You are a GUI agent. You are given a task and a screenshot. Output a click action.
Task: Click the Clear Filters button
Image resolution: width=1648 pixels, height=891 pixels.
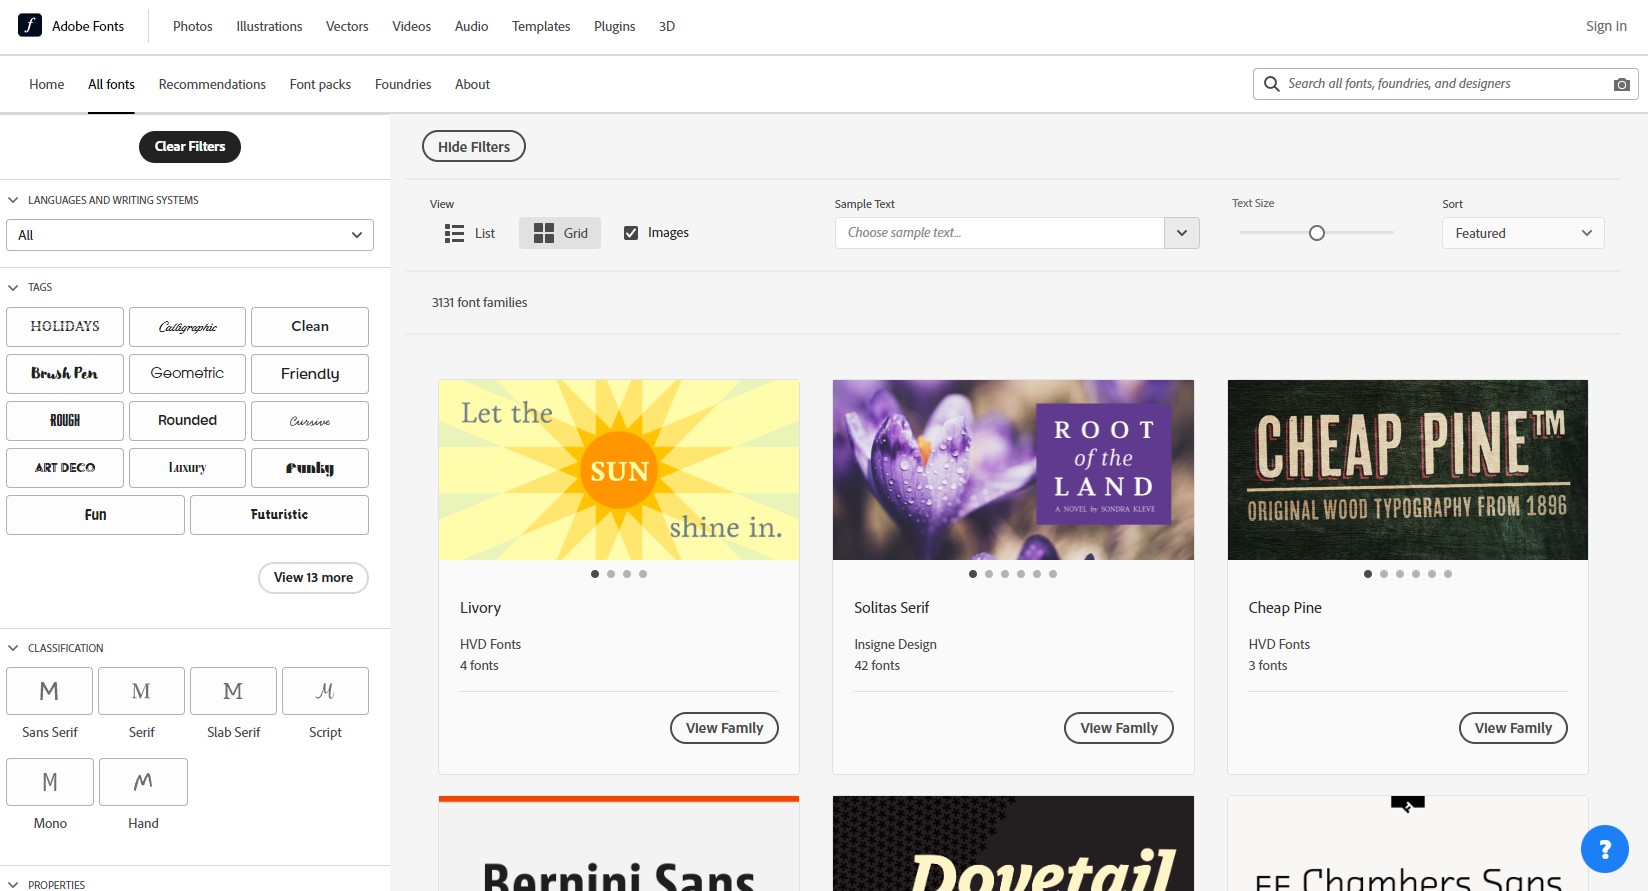pyautogui.click(x=190, y=147)
